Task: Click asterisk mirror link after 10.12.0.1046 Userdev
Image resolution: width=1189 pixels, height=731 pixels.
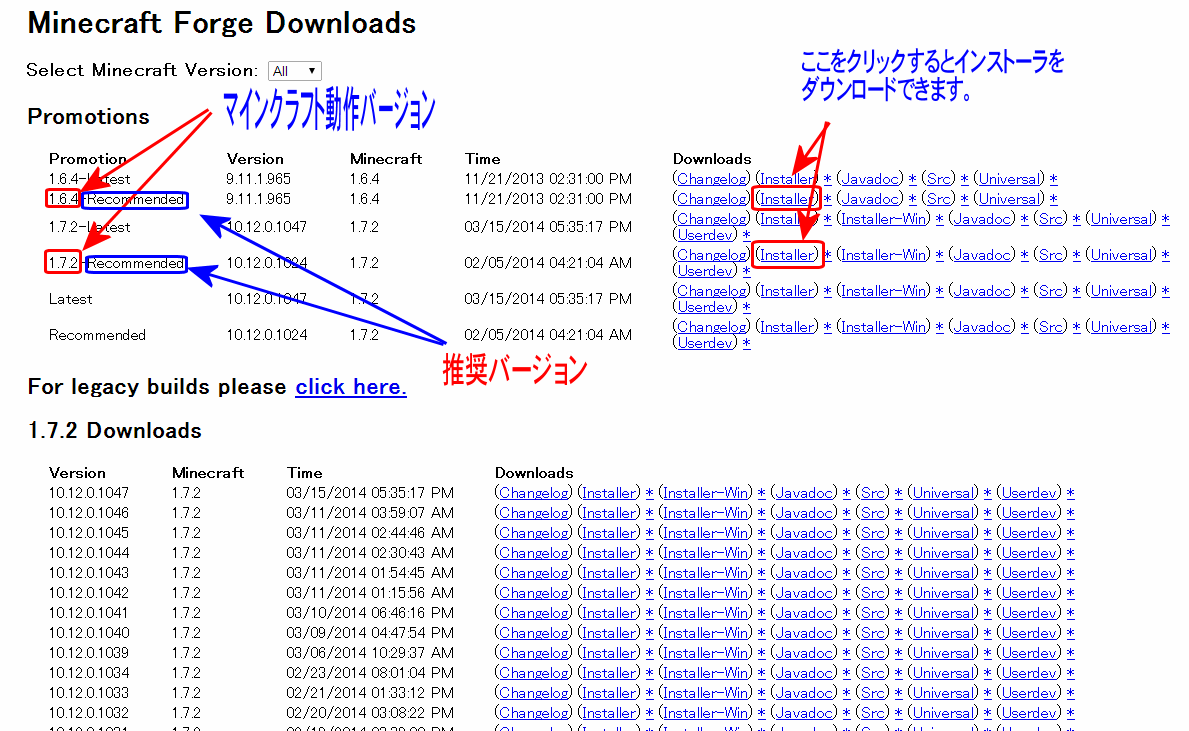Action: 1071,513
